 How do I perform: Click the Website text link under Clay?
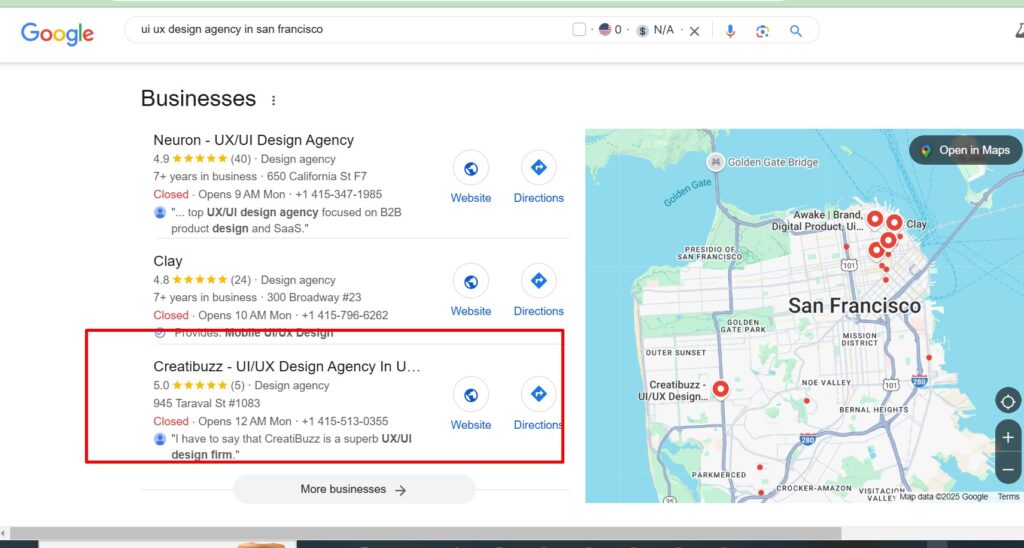coord(471,311)
